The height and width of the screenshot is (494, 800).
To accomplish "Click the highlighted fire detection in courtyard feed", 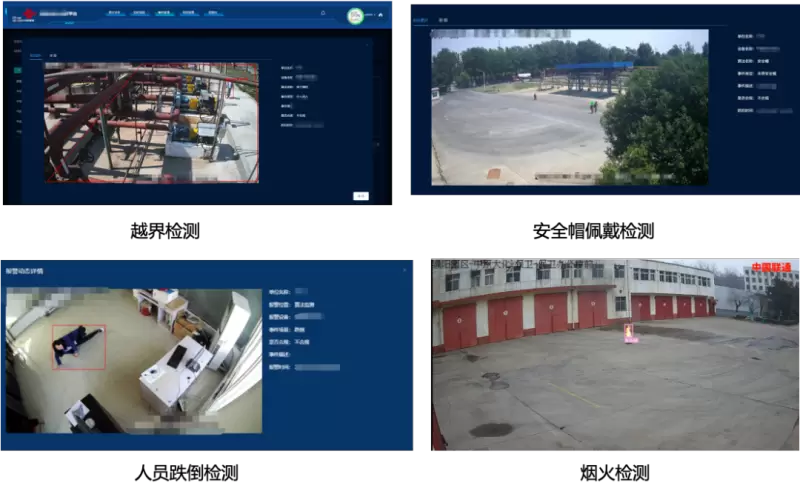I will 629,333.
